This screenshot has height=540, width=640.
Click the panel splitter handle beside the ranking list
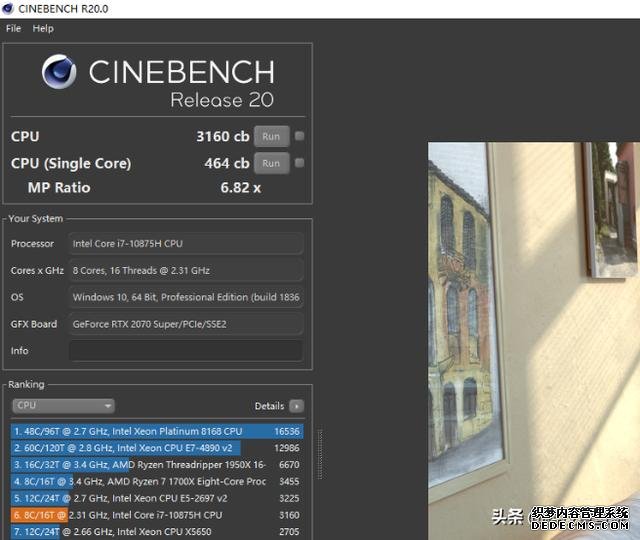(x=320, y=454)
